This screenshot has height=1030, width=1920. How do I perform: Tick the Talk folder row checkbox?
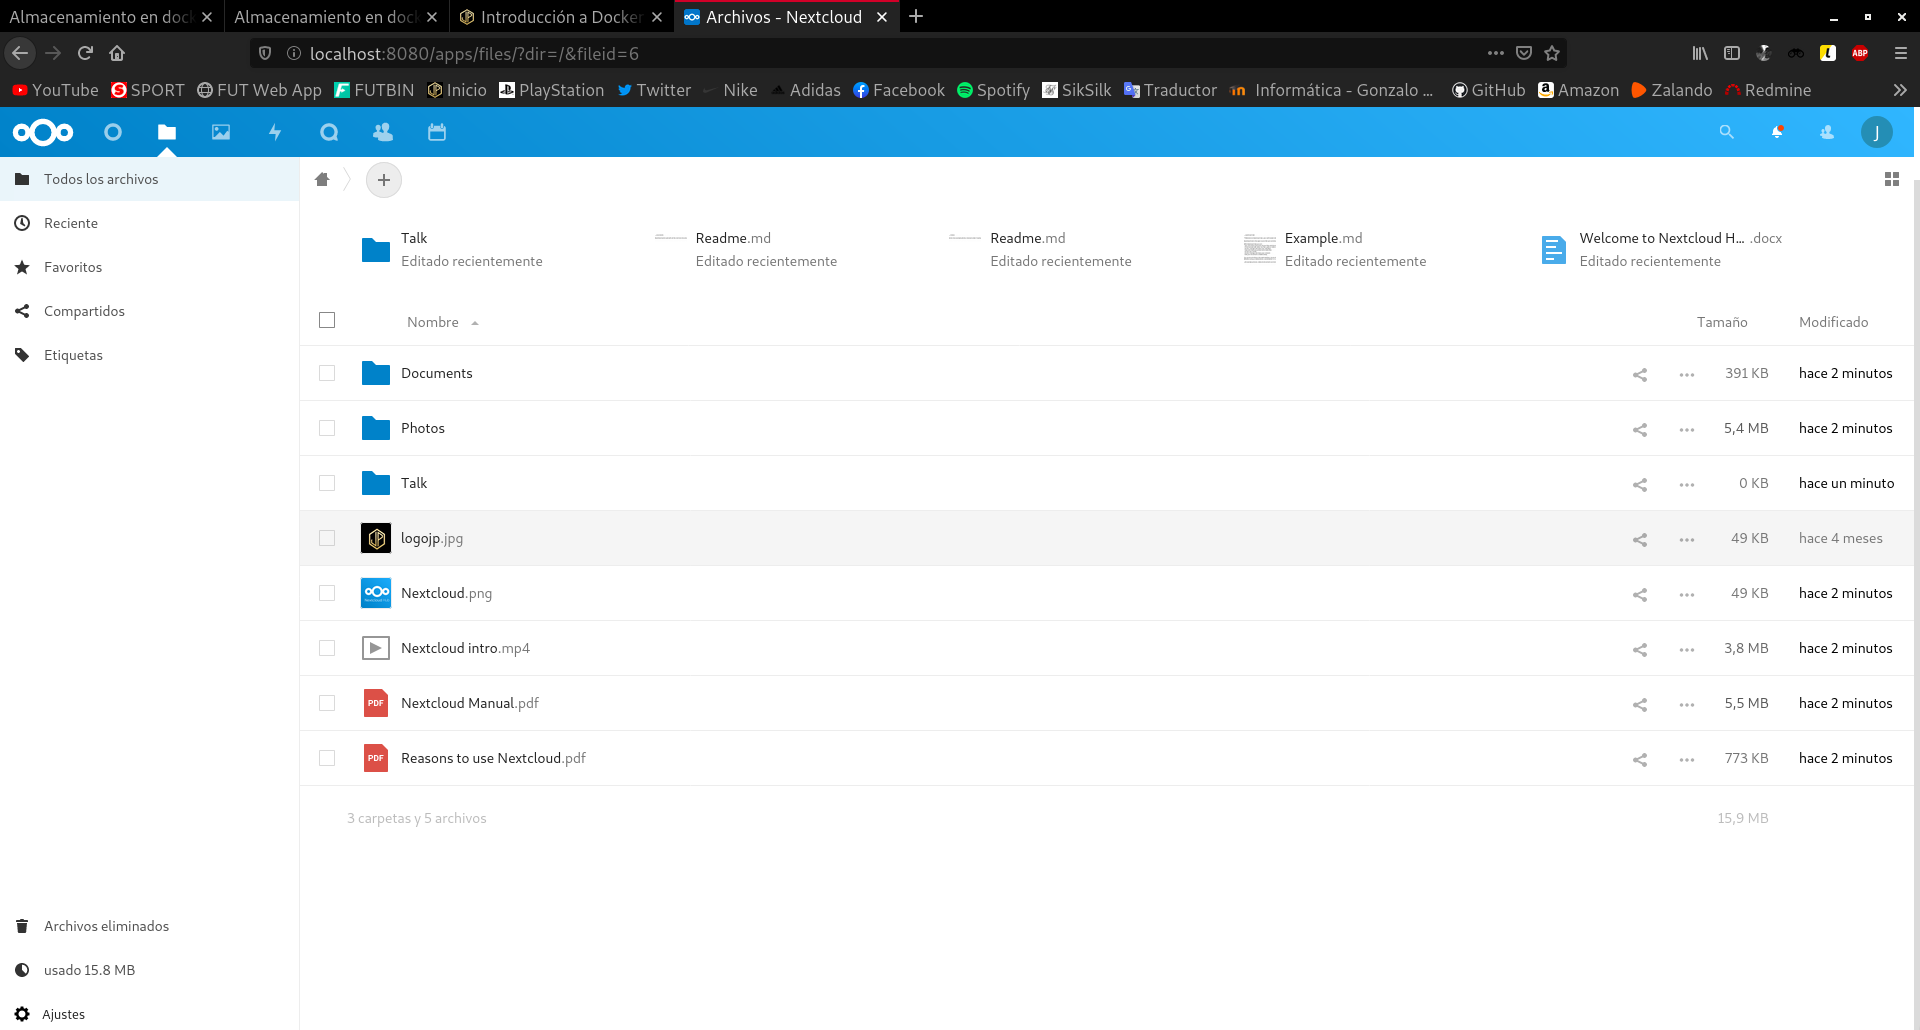327,483
